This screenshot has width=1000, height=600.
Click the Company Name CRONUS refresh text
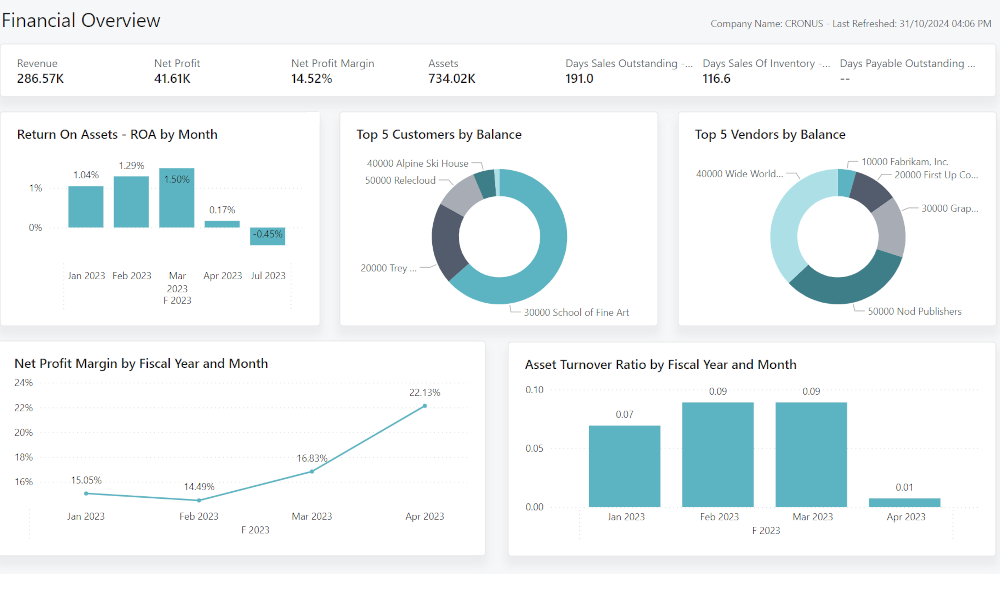coord(851,24)
